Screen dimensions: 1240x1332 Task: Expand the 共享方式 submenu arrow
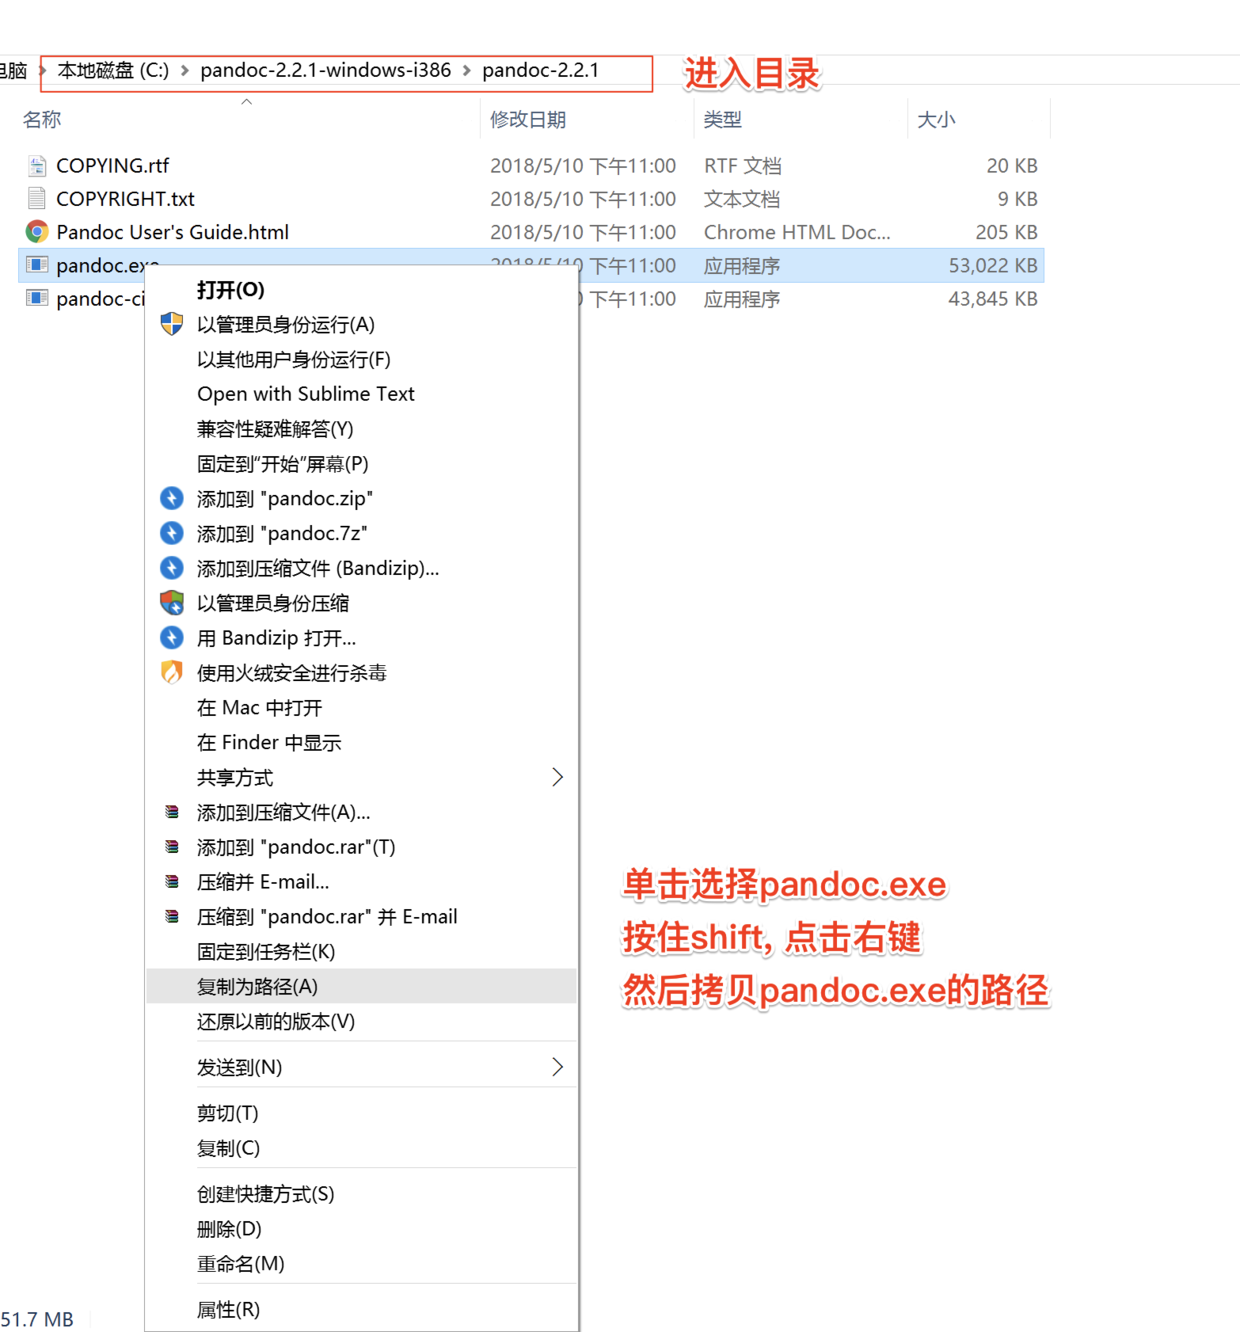click(x=557, y=777)
